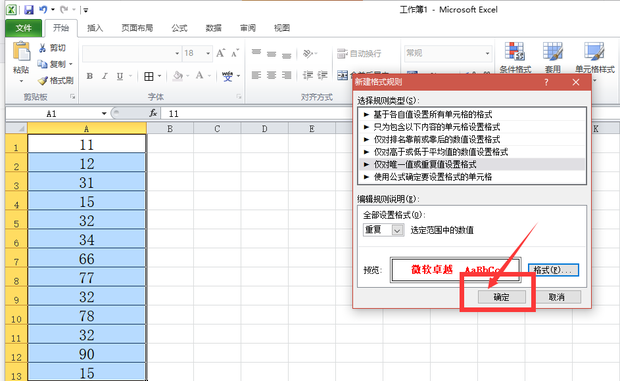Select rule 仅对高于或低于平均值的数值设置格式
Screen dimensions: 620x381
point(472,152)
